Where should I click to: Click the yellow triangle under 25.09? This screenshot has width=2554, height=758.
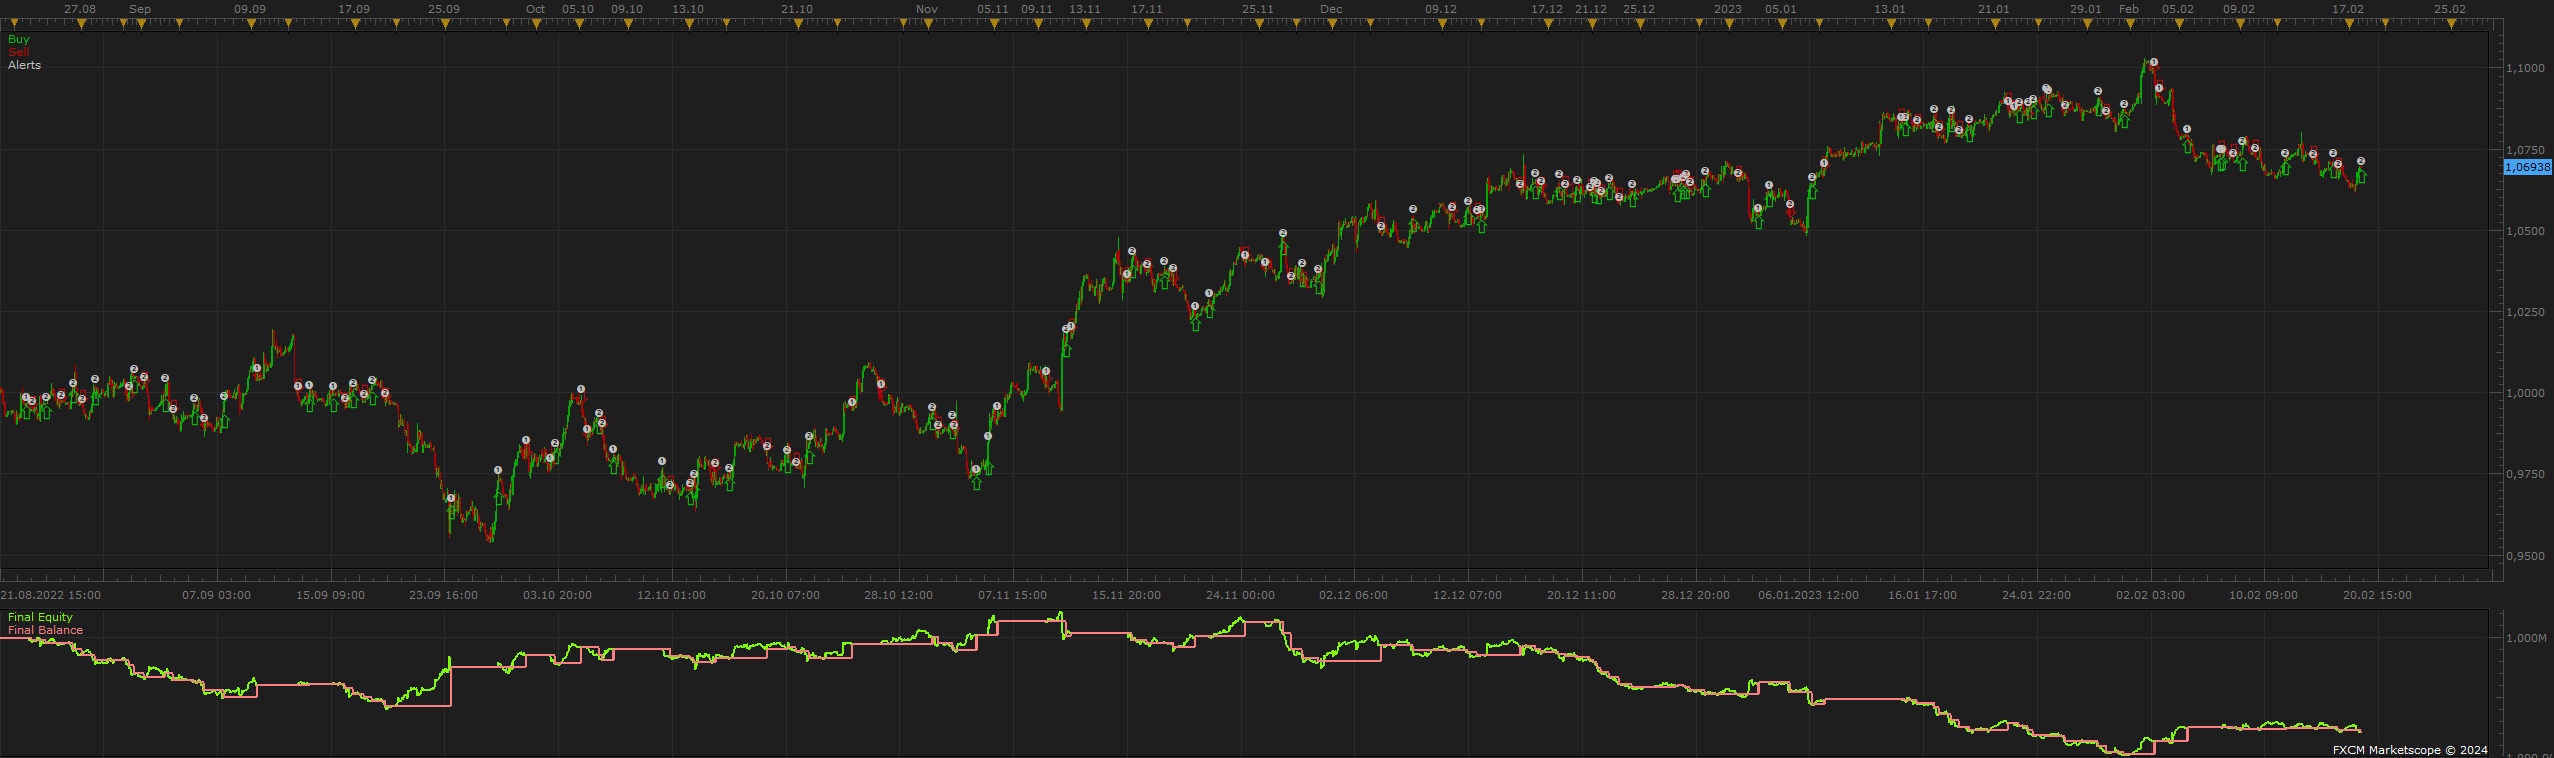point(445,24)
